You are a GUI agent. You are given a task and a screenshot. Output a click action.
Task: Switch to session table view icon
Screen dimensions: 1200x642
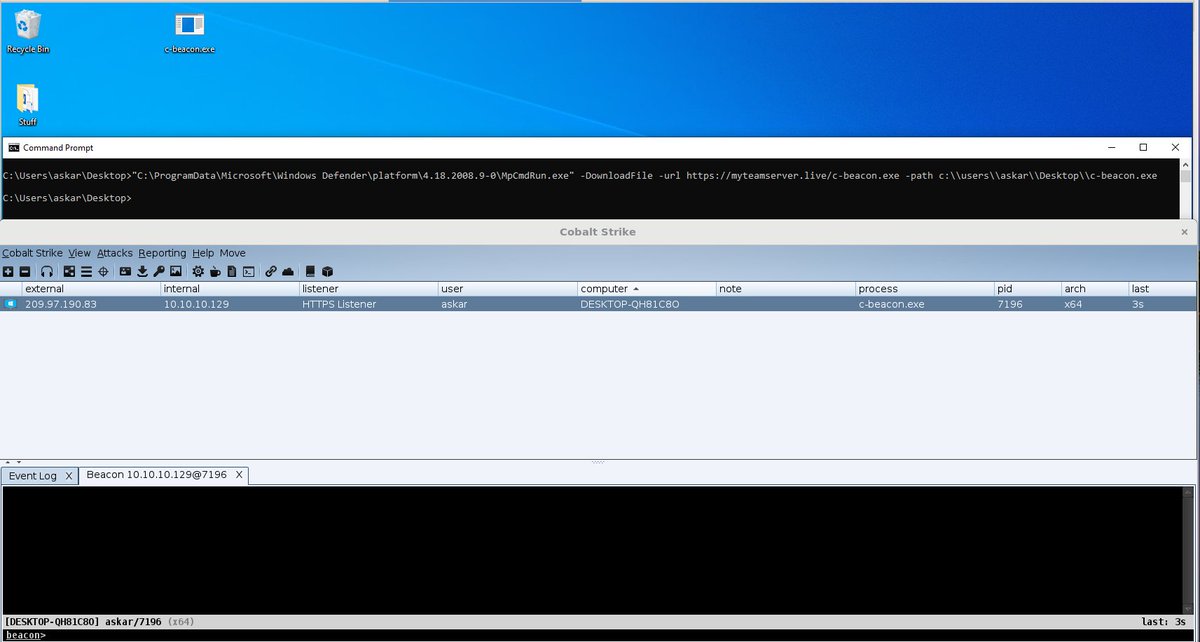(86, 271)
